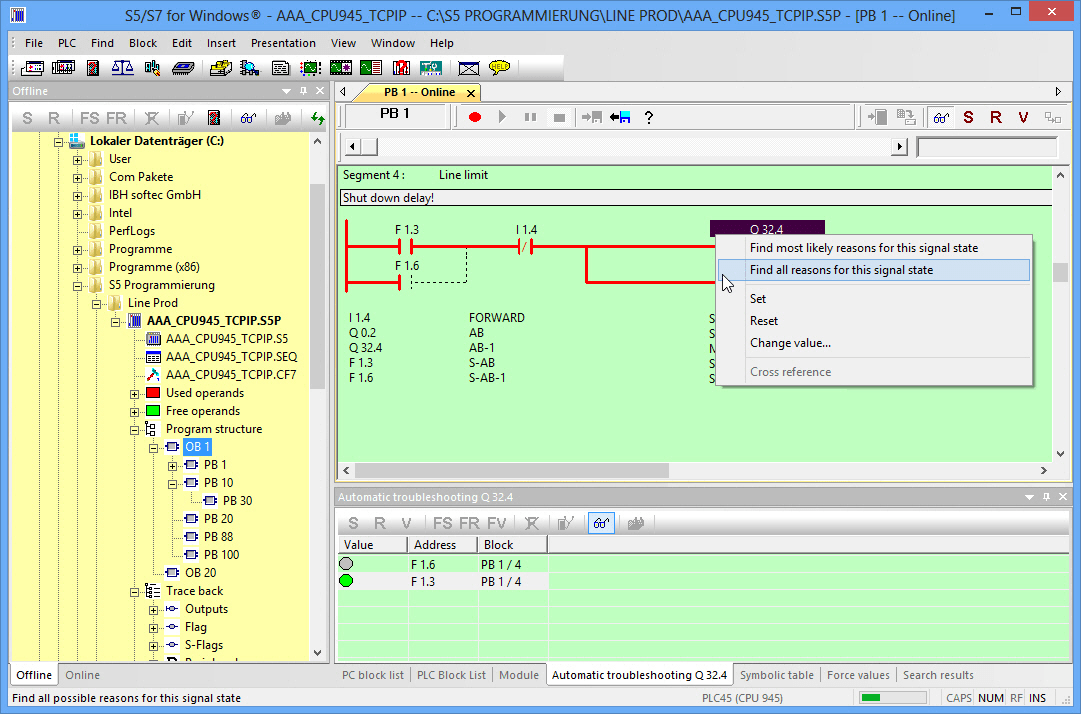1081x714 pixels.
Task: Pin the Offline panel
Action: point(303,91)
